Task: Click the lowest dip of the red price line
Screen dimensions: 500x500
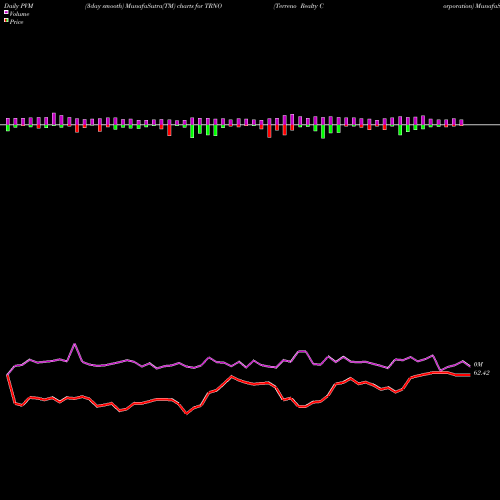Action: pyautogui.click(x=186, y=414)
